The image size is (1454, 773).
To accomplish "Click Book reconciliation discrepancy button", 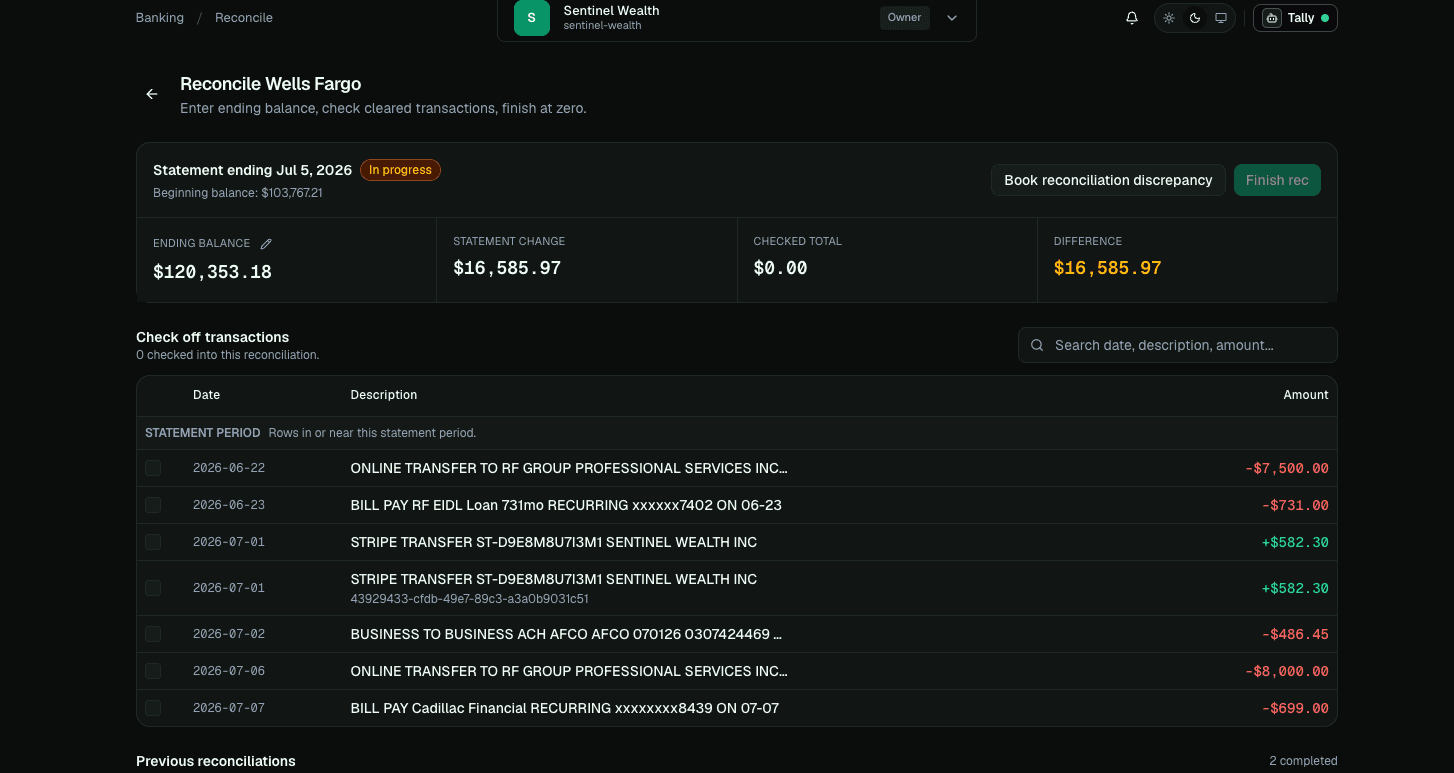I will [1108, 180].
